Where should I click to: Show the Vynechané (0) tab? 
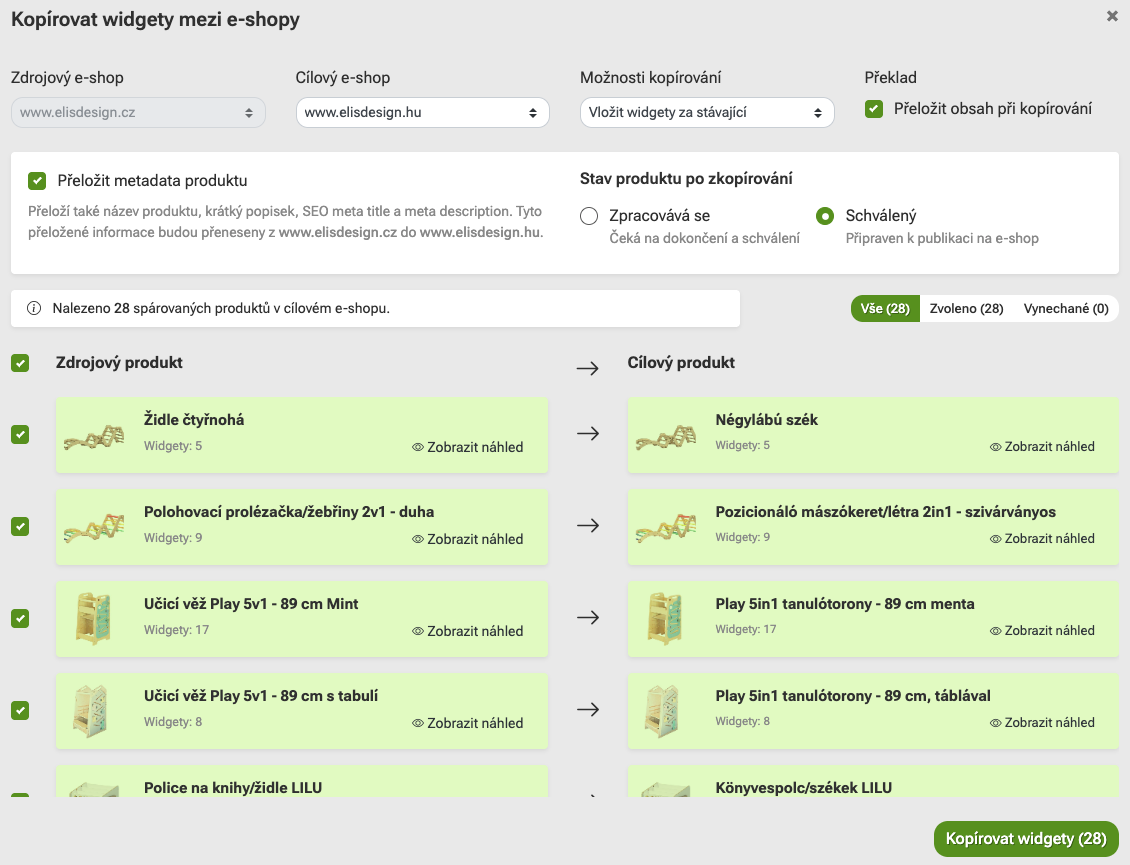click(1066, 309)
